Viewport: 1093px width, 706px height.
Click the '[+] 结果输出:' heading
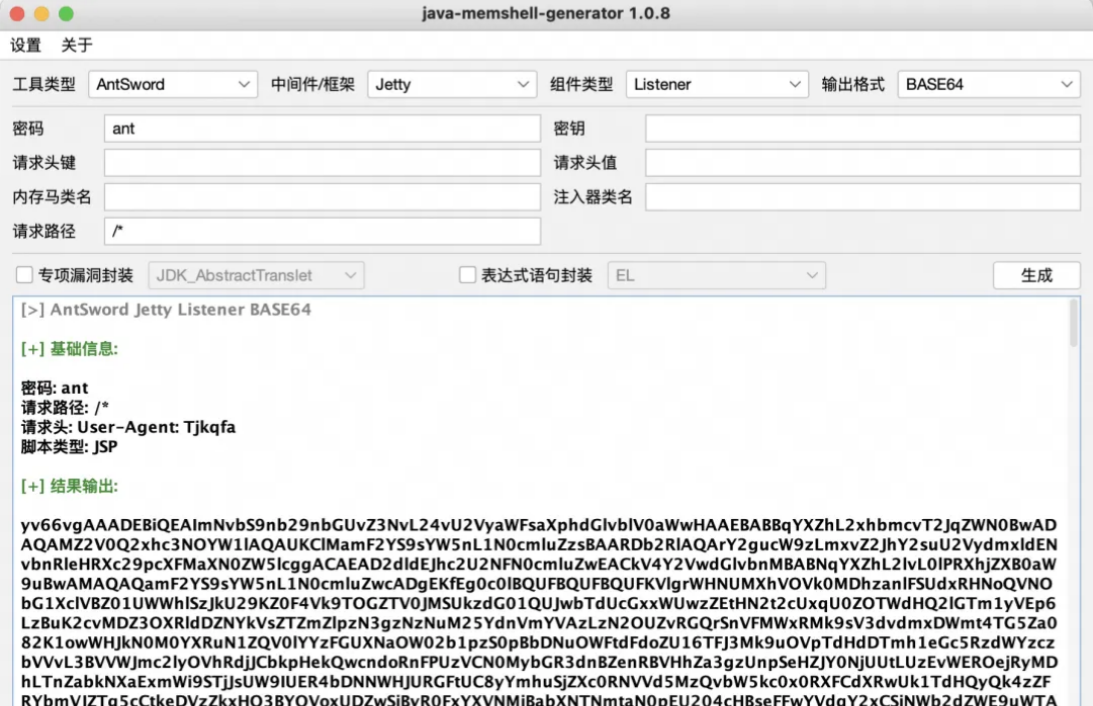(x=70, y=486)
